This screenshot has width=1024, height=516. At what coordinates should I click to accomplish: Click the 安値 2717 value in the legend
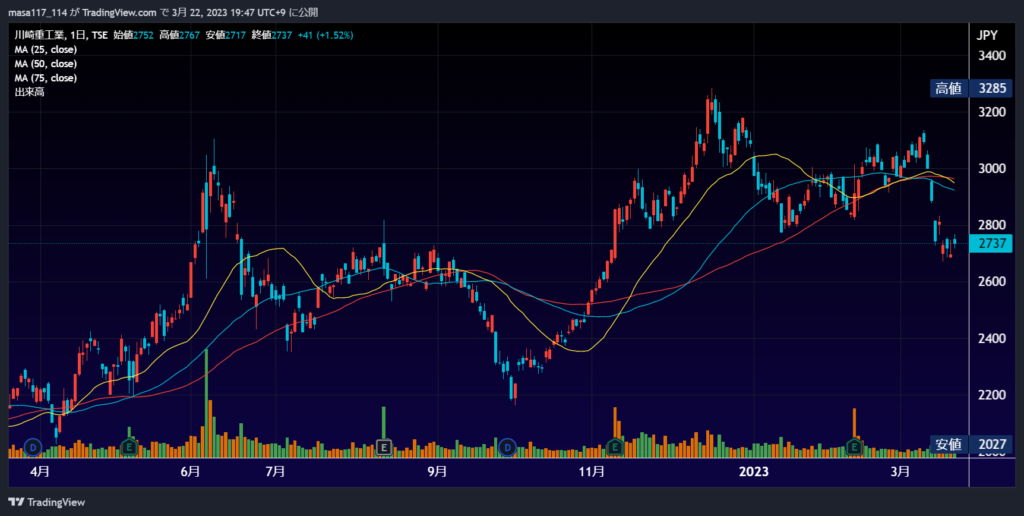click(225, 35)
